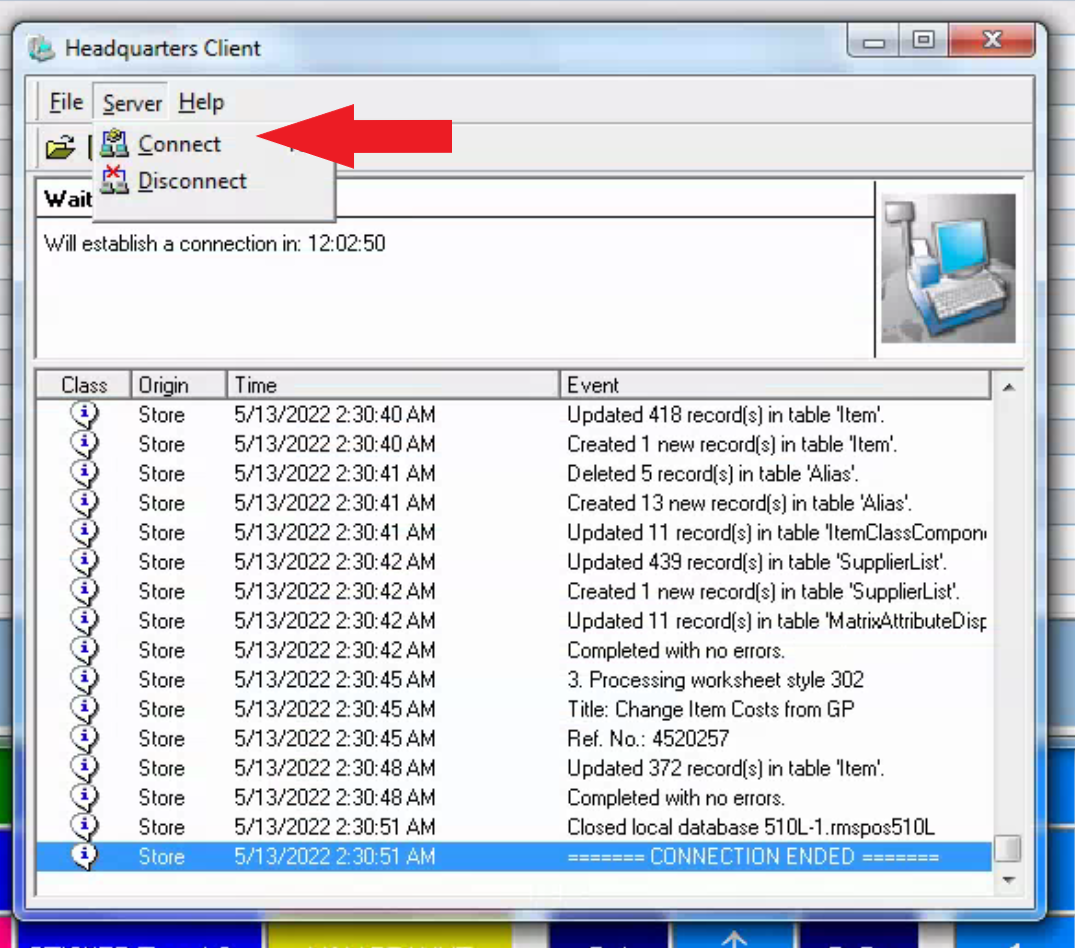Select 'Deleted 5 record(s) in table Alias' row

[514, 474]
